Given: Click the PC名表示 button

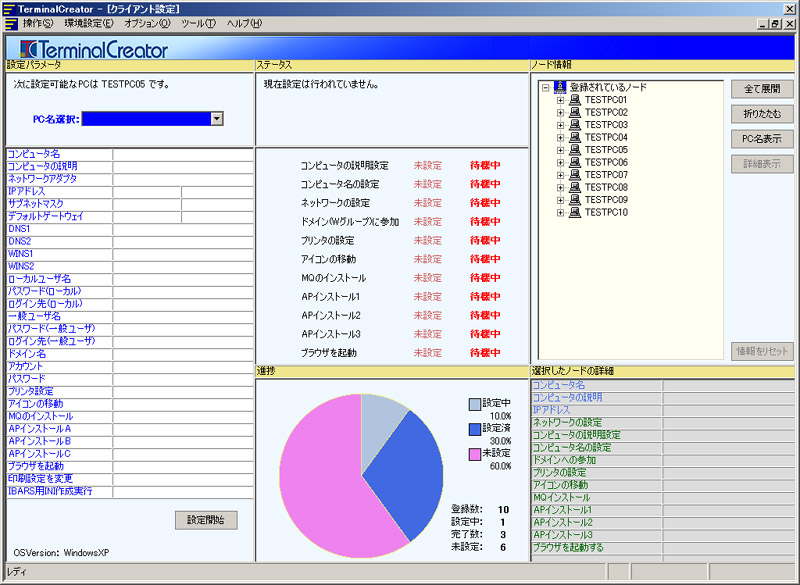Looking at the screenshot, I should 762,139.
